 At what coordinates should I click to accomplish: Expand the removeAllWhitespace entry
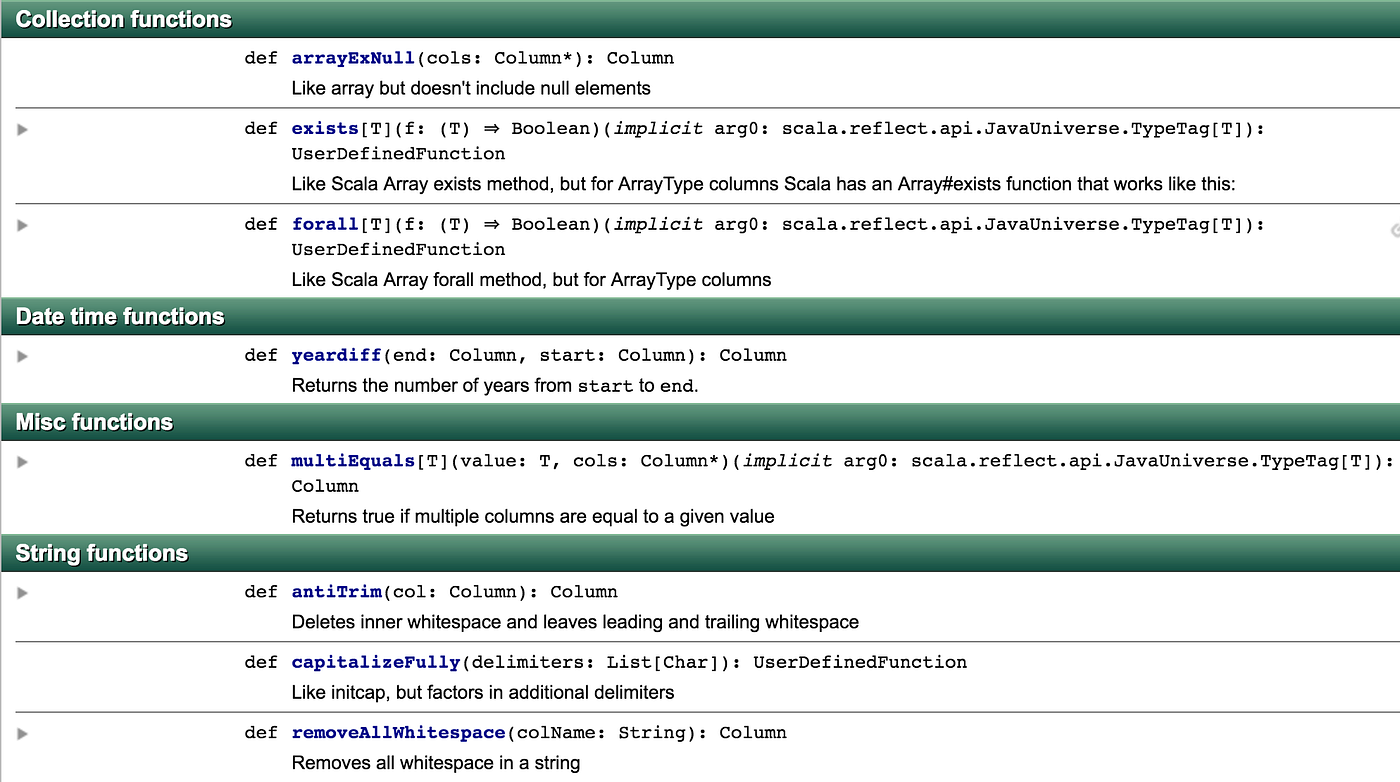tap(21, 733)
